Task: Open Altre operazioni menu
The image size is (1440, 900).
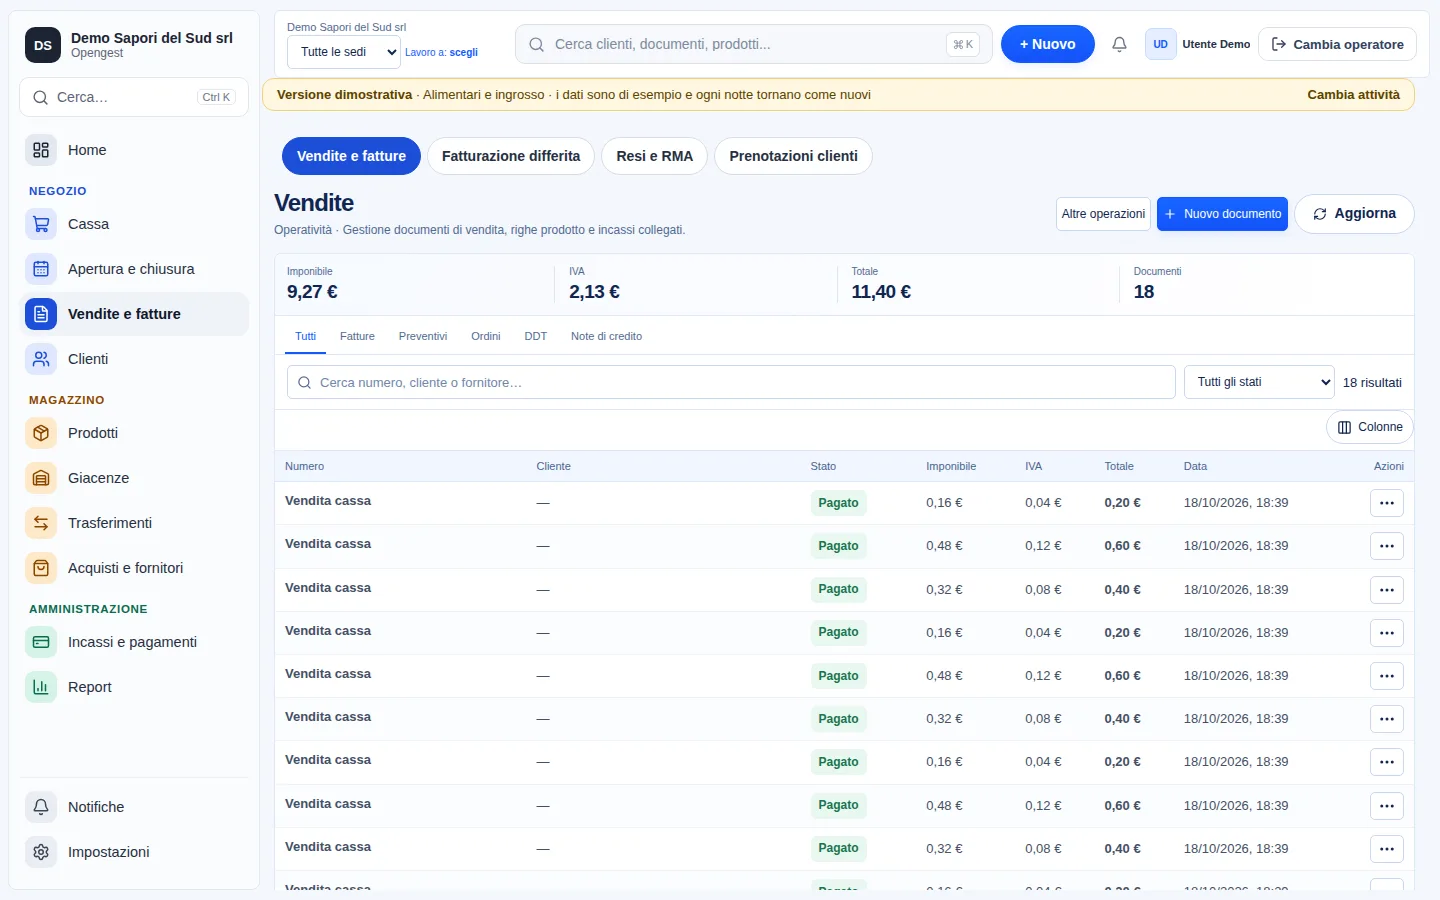Action: point(1103,214)
